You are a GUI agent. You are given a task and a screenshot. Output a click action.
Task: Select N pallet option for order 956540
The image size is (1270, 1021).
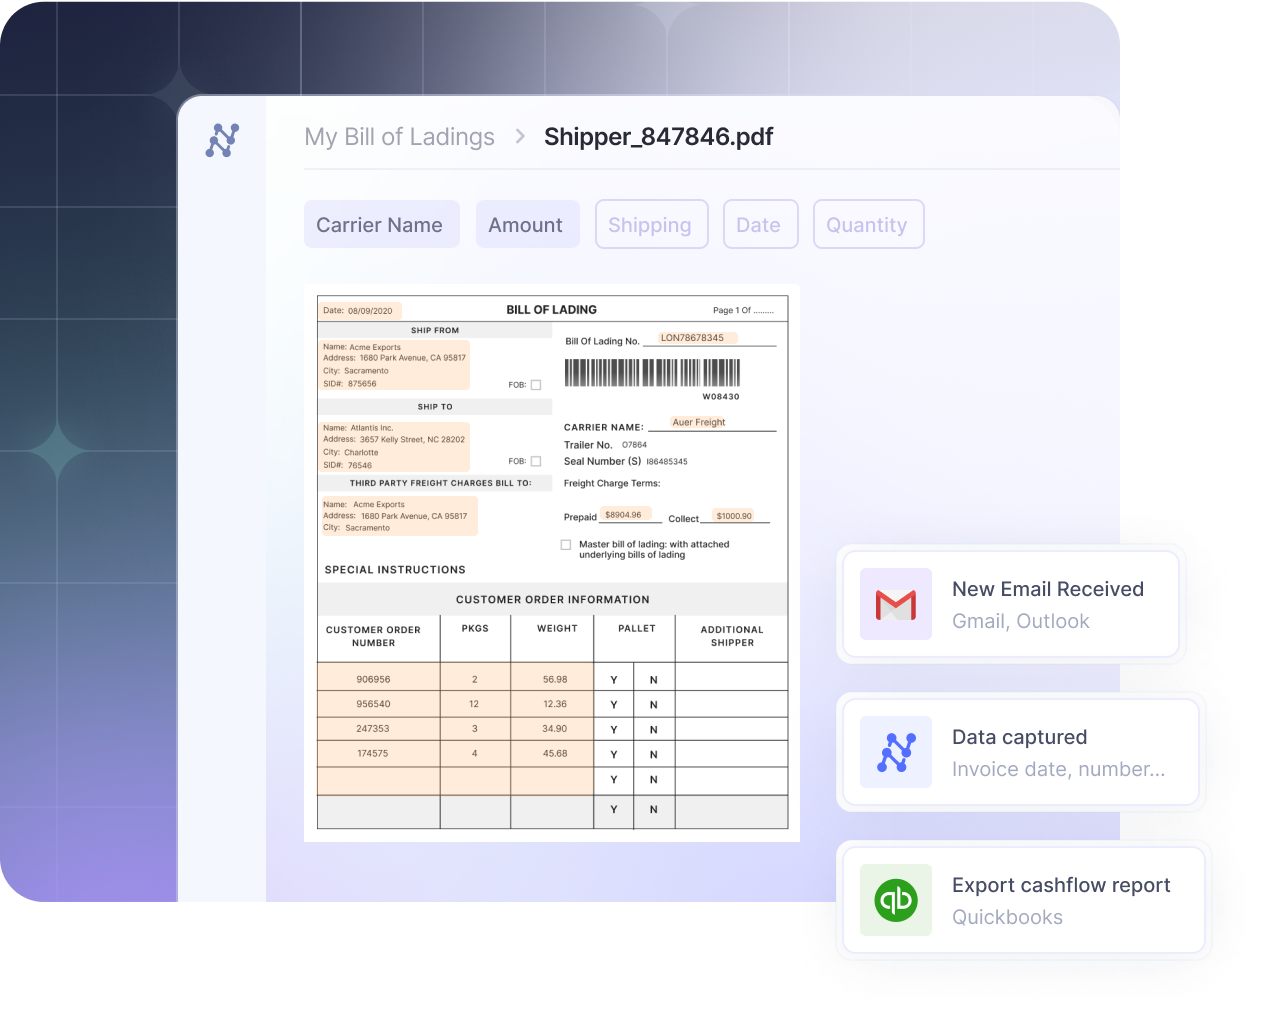654,704
